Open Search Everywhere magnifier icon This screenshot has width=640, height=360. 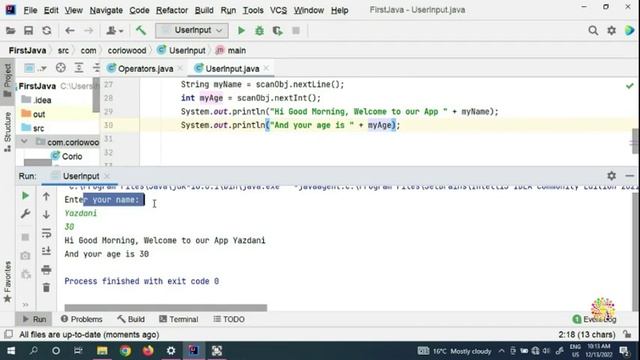[593, 31]
